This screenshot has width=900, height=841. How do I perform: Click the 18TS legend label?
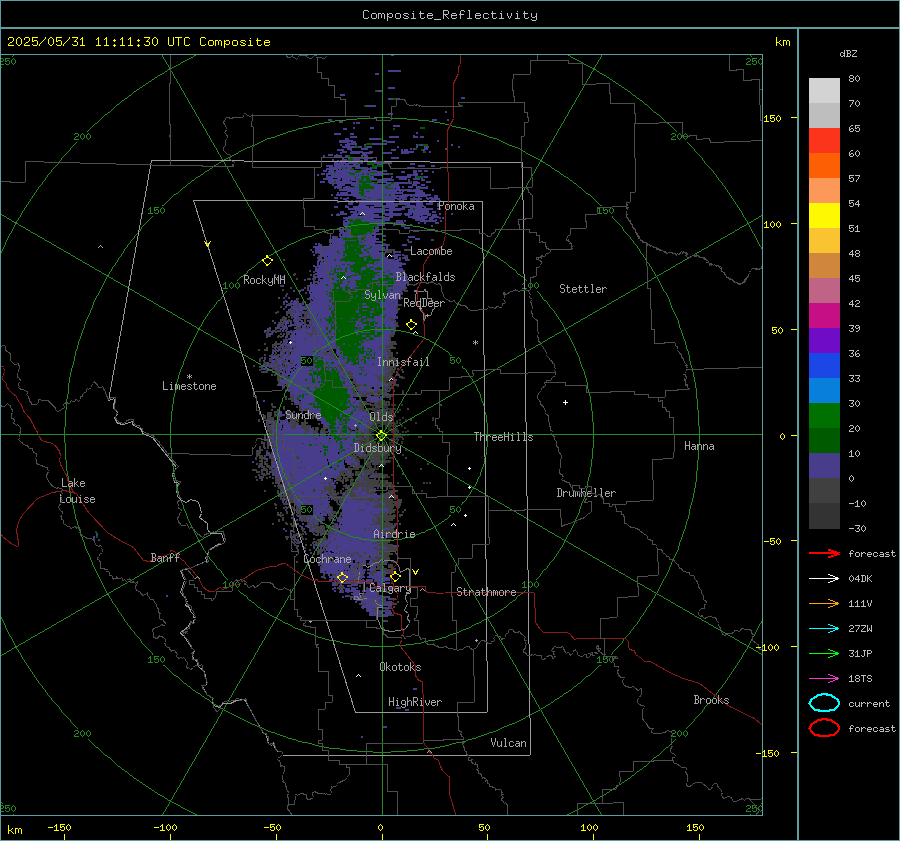point(860,679)
